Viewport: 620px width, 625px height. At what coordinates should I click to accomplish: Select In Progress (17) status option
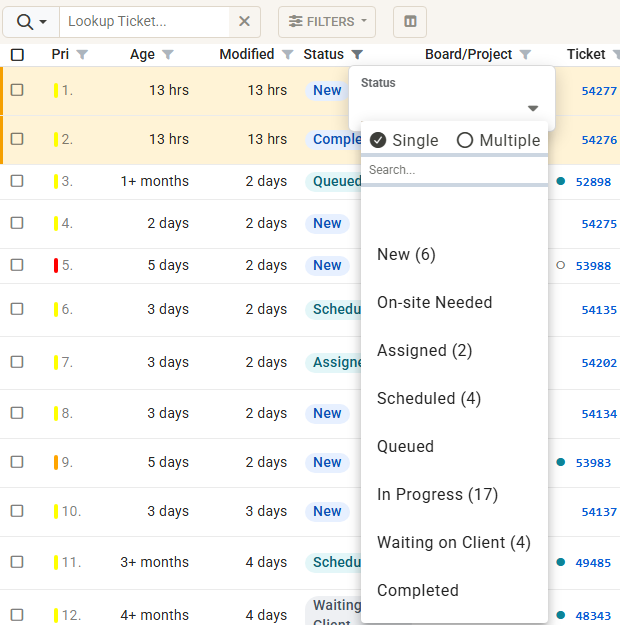coord(455,495)
